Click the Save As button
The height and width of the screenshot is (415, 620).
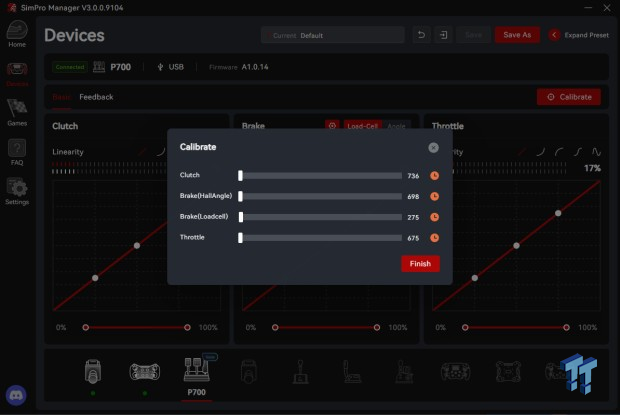pyautogui.click(x=517, y=35)
